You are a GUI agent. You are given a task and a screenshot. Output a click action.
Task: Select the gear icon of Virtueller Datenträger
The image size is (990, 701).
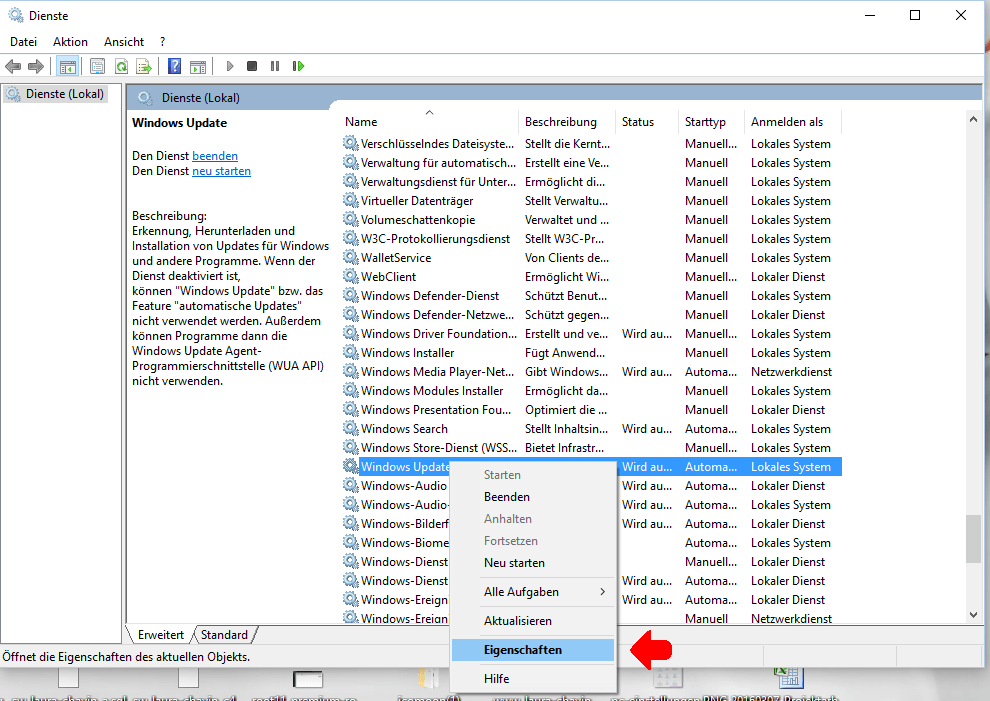[350, 201]
